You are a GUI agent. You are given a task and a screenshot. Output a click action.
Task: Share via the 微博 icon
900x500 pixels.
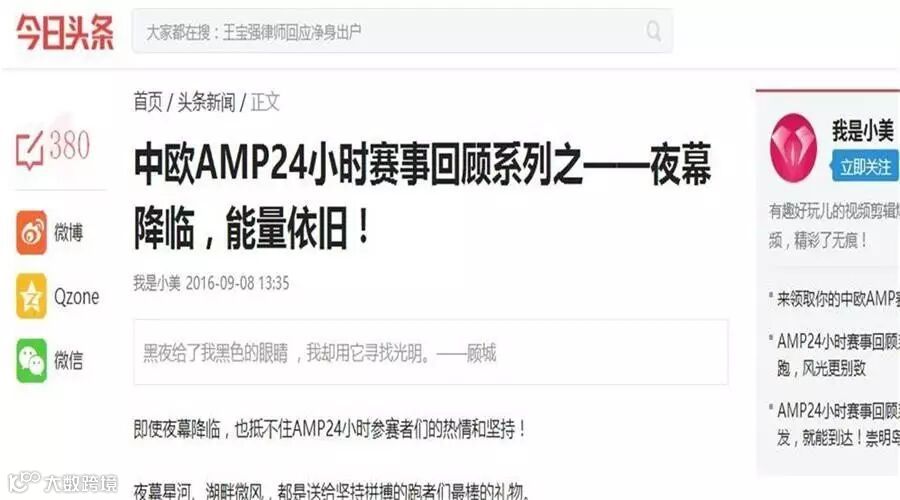31,232
